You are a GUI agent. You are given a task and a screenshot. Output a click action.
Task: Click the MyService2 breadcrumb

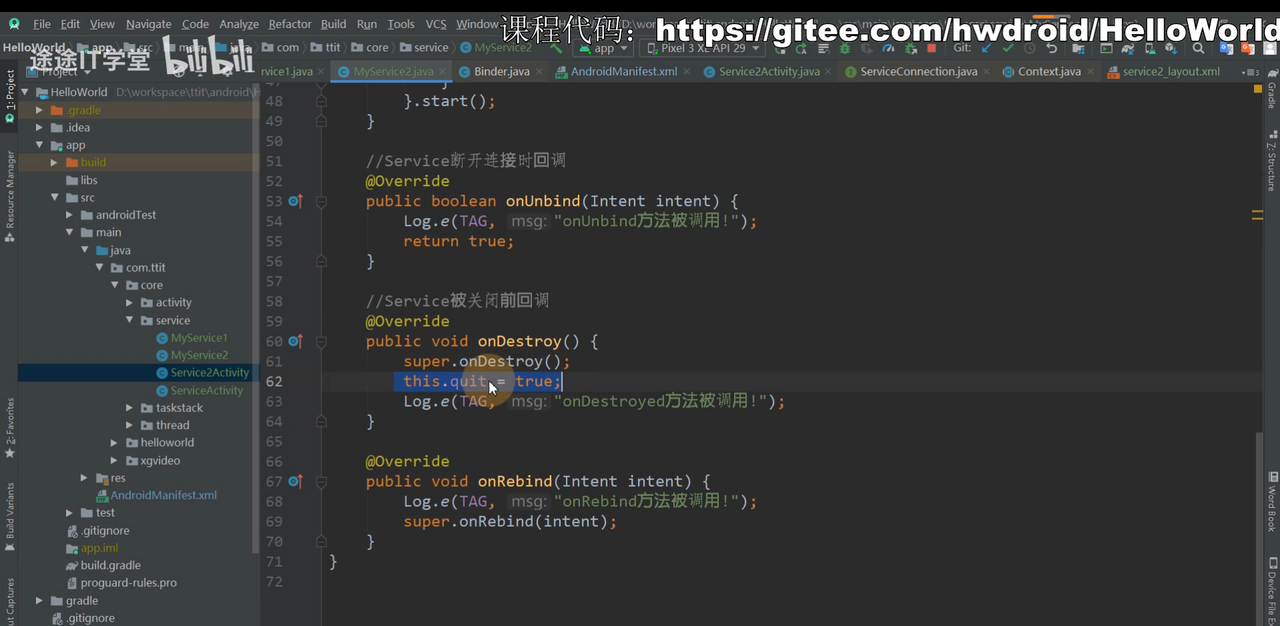coord(496,47)
